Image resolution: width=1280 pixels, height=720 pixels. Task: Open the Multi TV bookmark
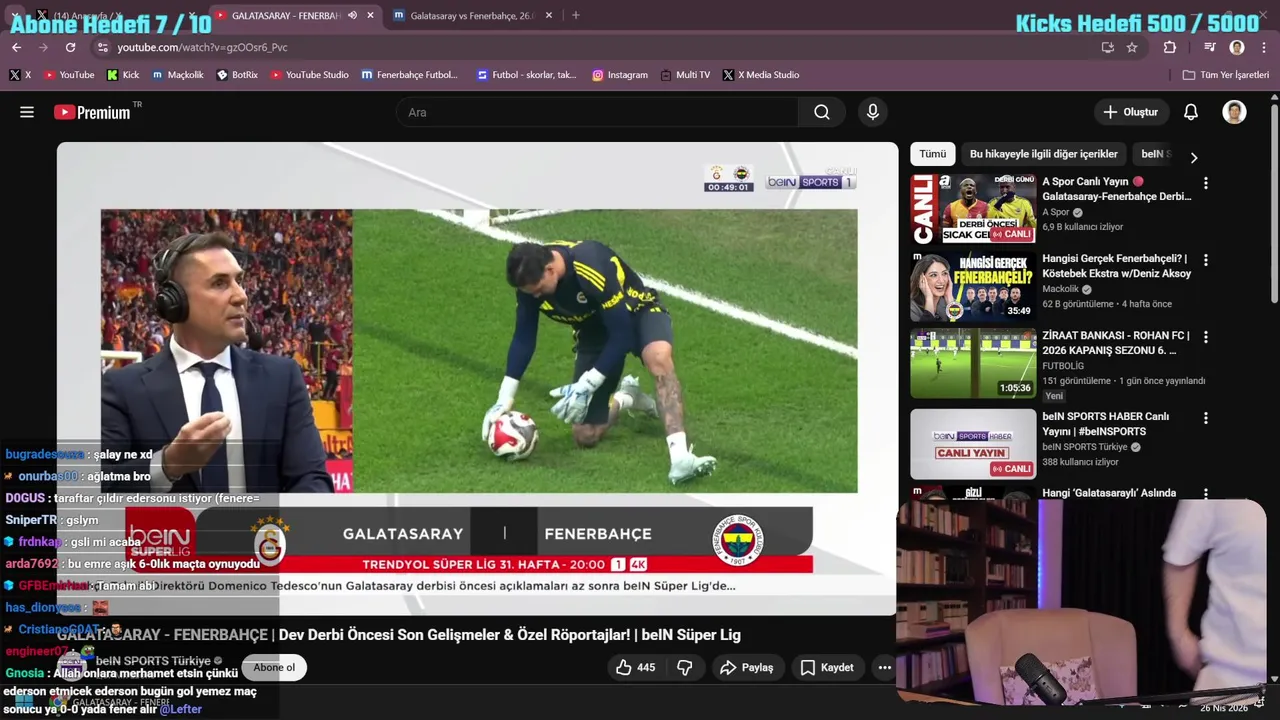point(686,75)
